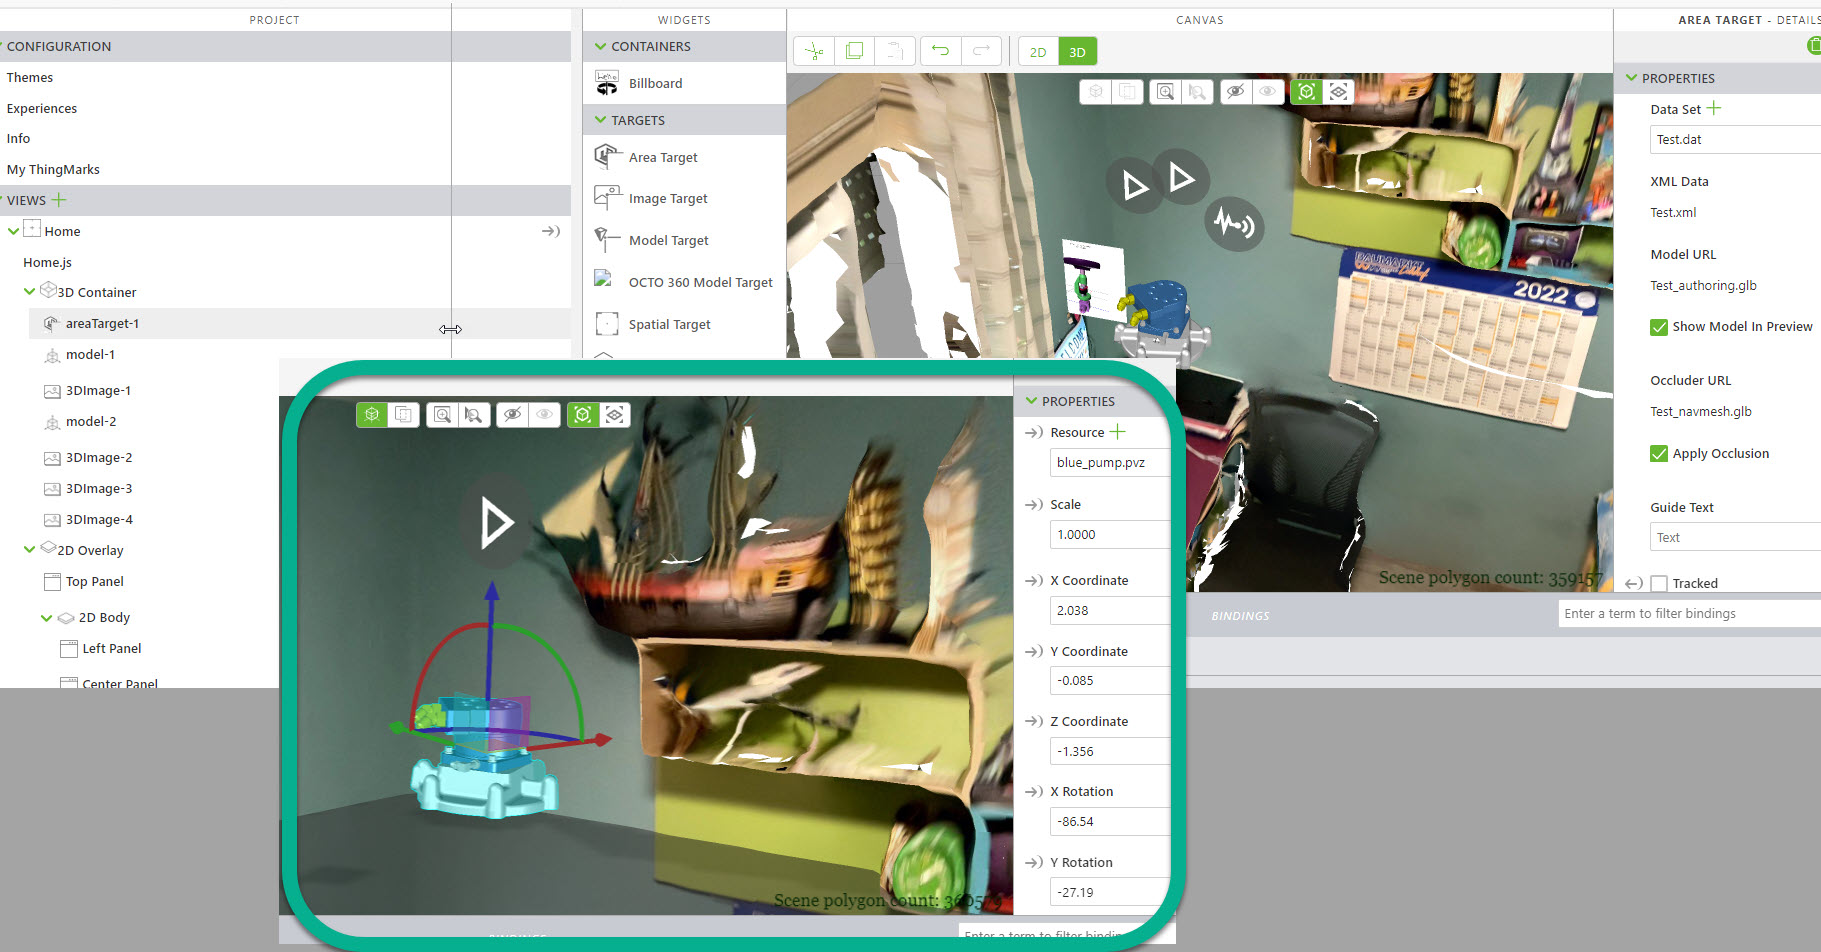Switch the canvas to 2D view
The height and width of the screenshot is (952, 1821).
tap(1037, 51)
